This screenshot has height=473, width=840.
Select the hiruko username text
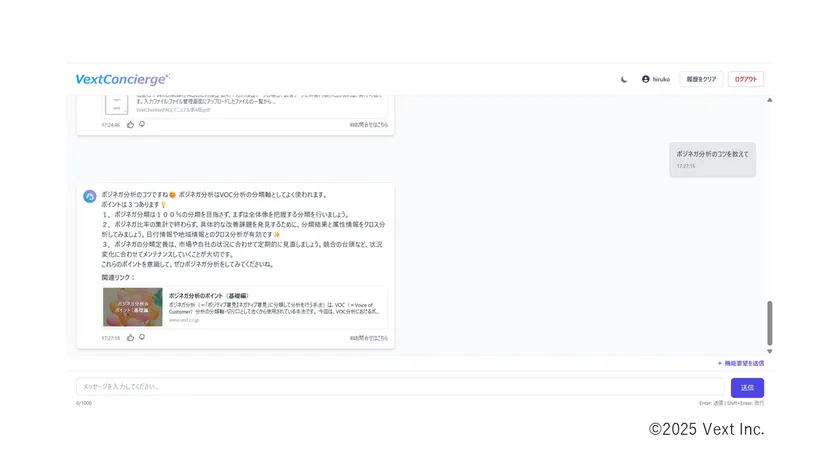click(661, 79)
